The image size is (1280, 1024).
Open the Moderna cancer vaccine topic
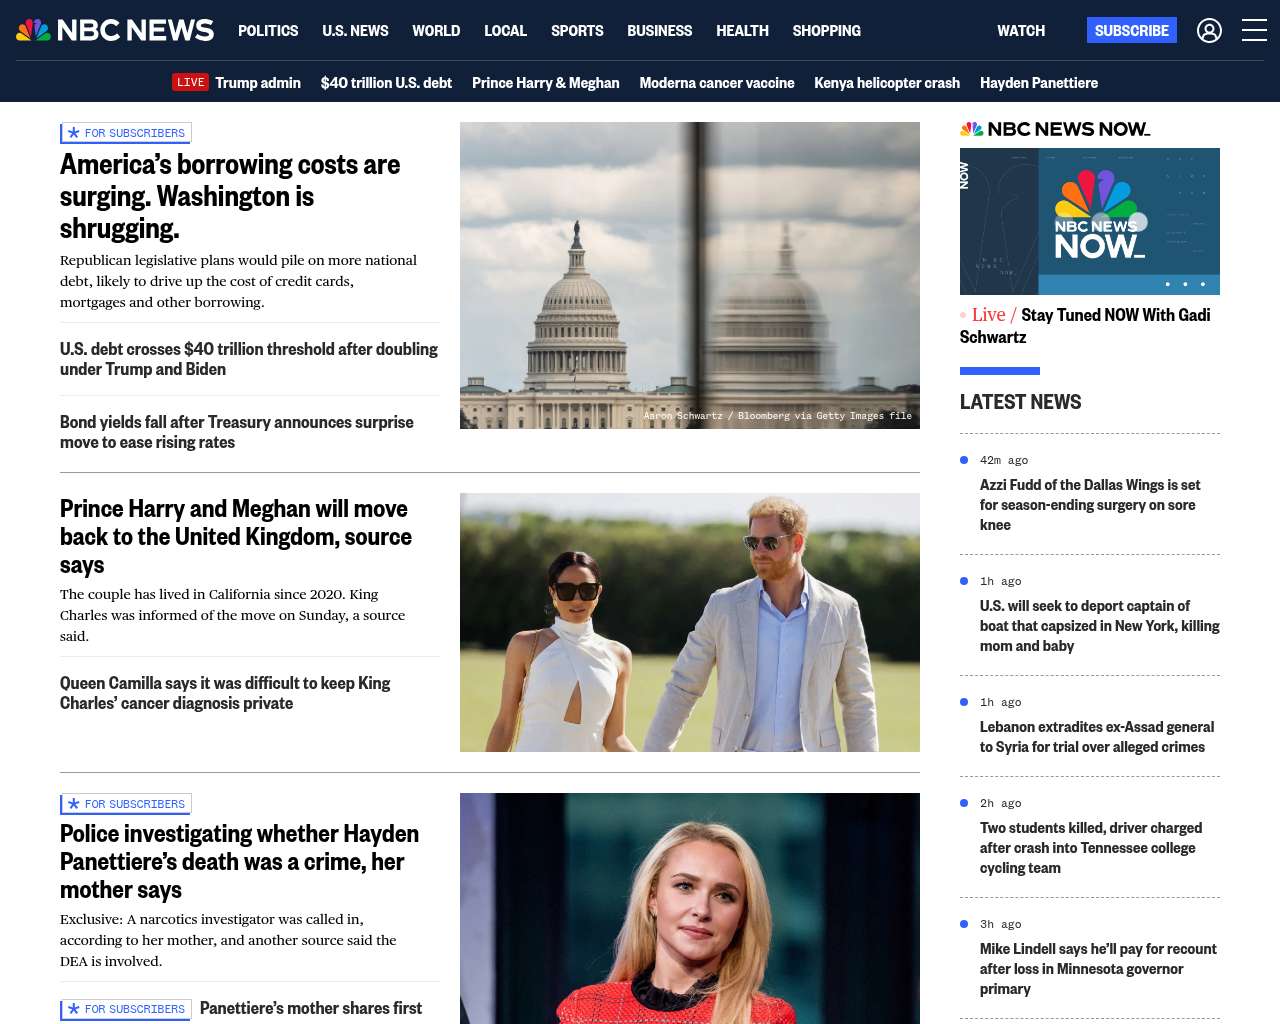coord(717,83)
